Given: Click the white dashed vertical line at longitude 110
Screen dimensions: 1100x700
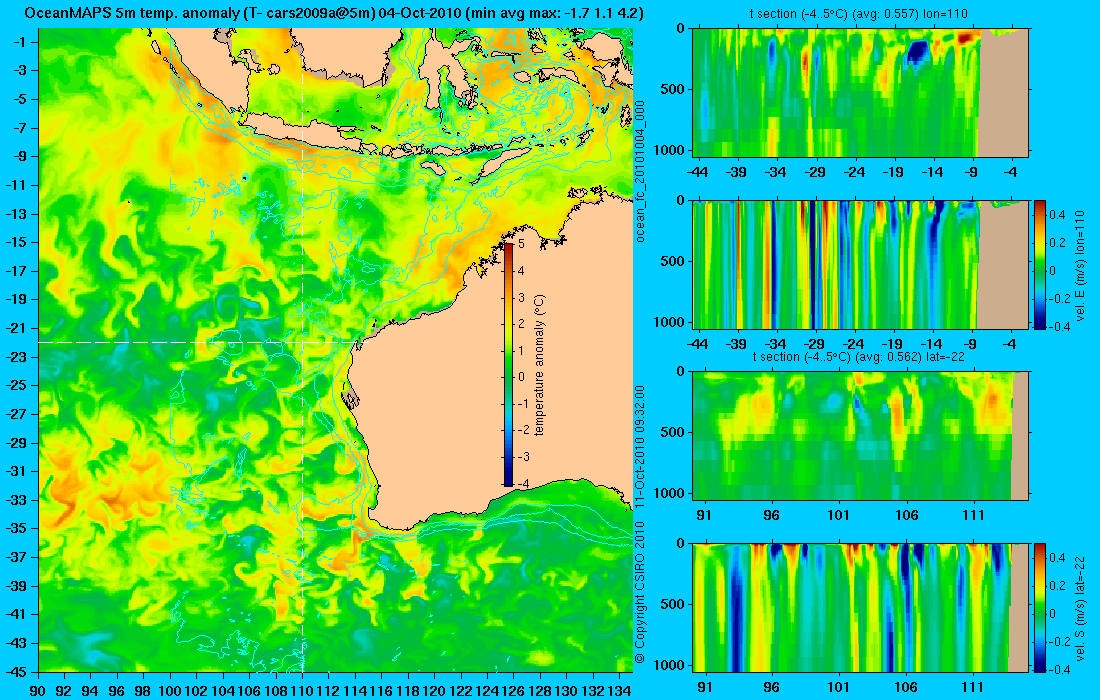Looking at the screenshot, I should pyautogui.click(x=302, y=349).
